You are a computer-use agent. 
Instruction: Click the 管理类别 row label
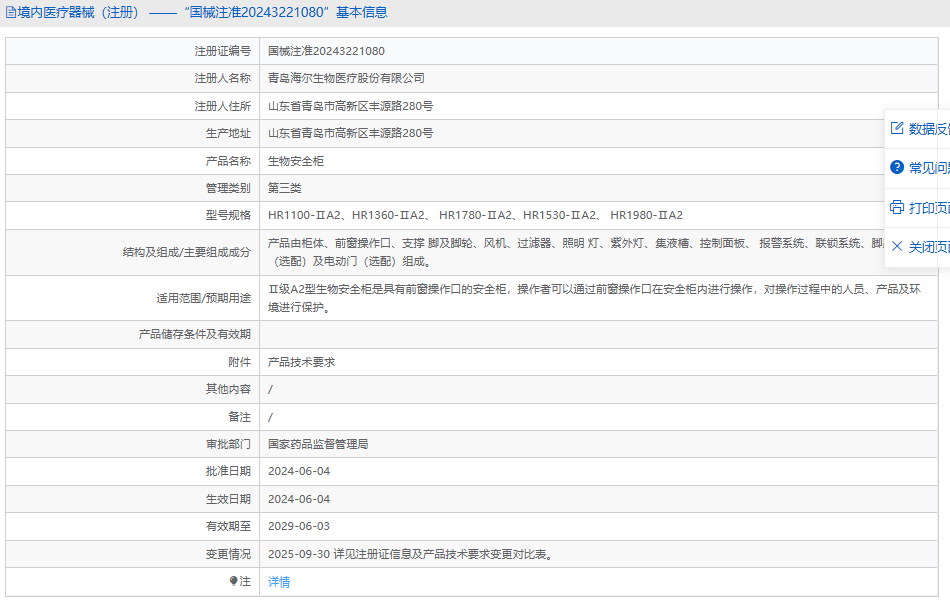(x=228, y=188)
